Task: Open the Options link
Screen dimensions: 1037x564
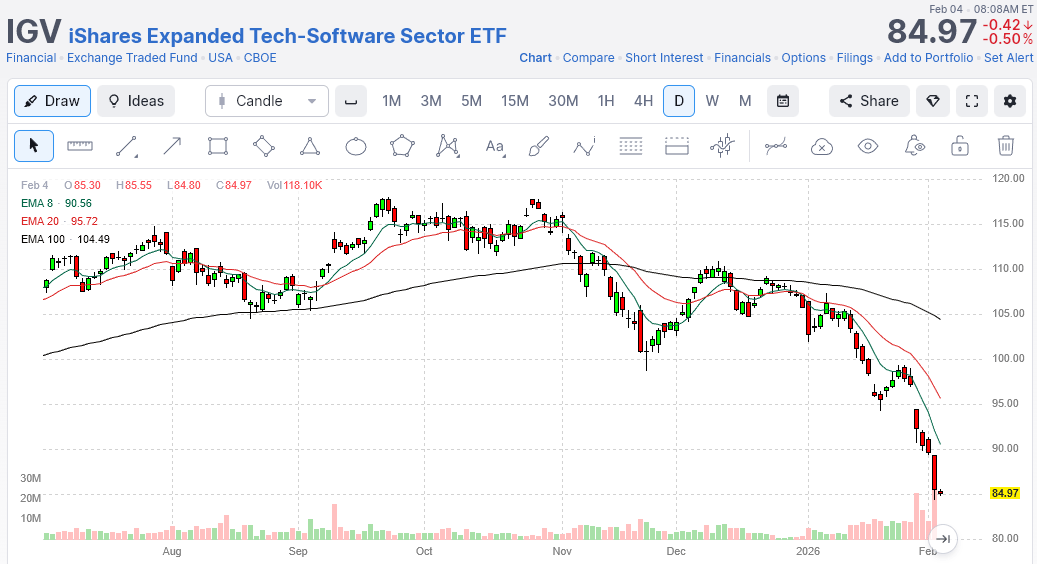Action: click(x=804, y=58)
